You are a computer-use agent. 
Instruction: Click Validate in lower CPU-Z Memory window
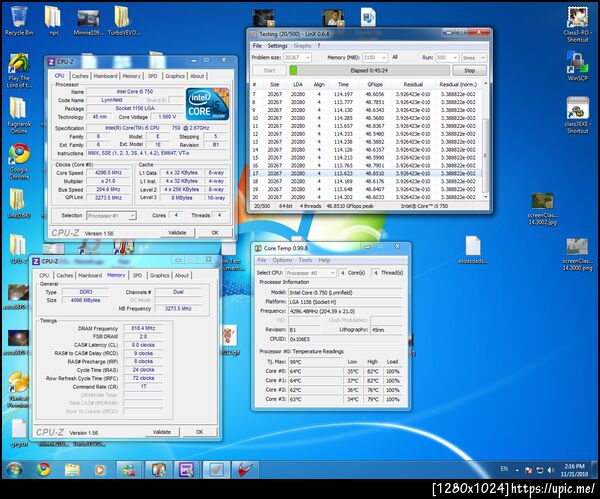[162, 432]
